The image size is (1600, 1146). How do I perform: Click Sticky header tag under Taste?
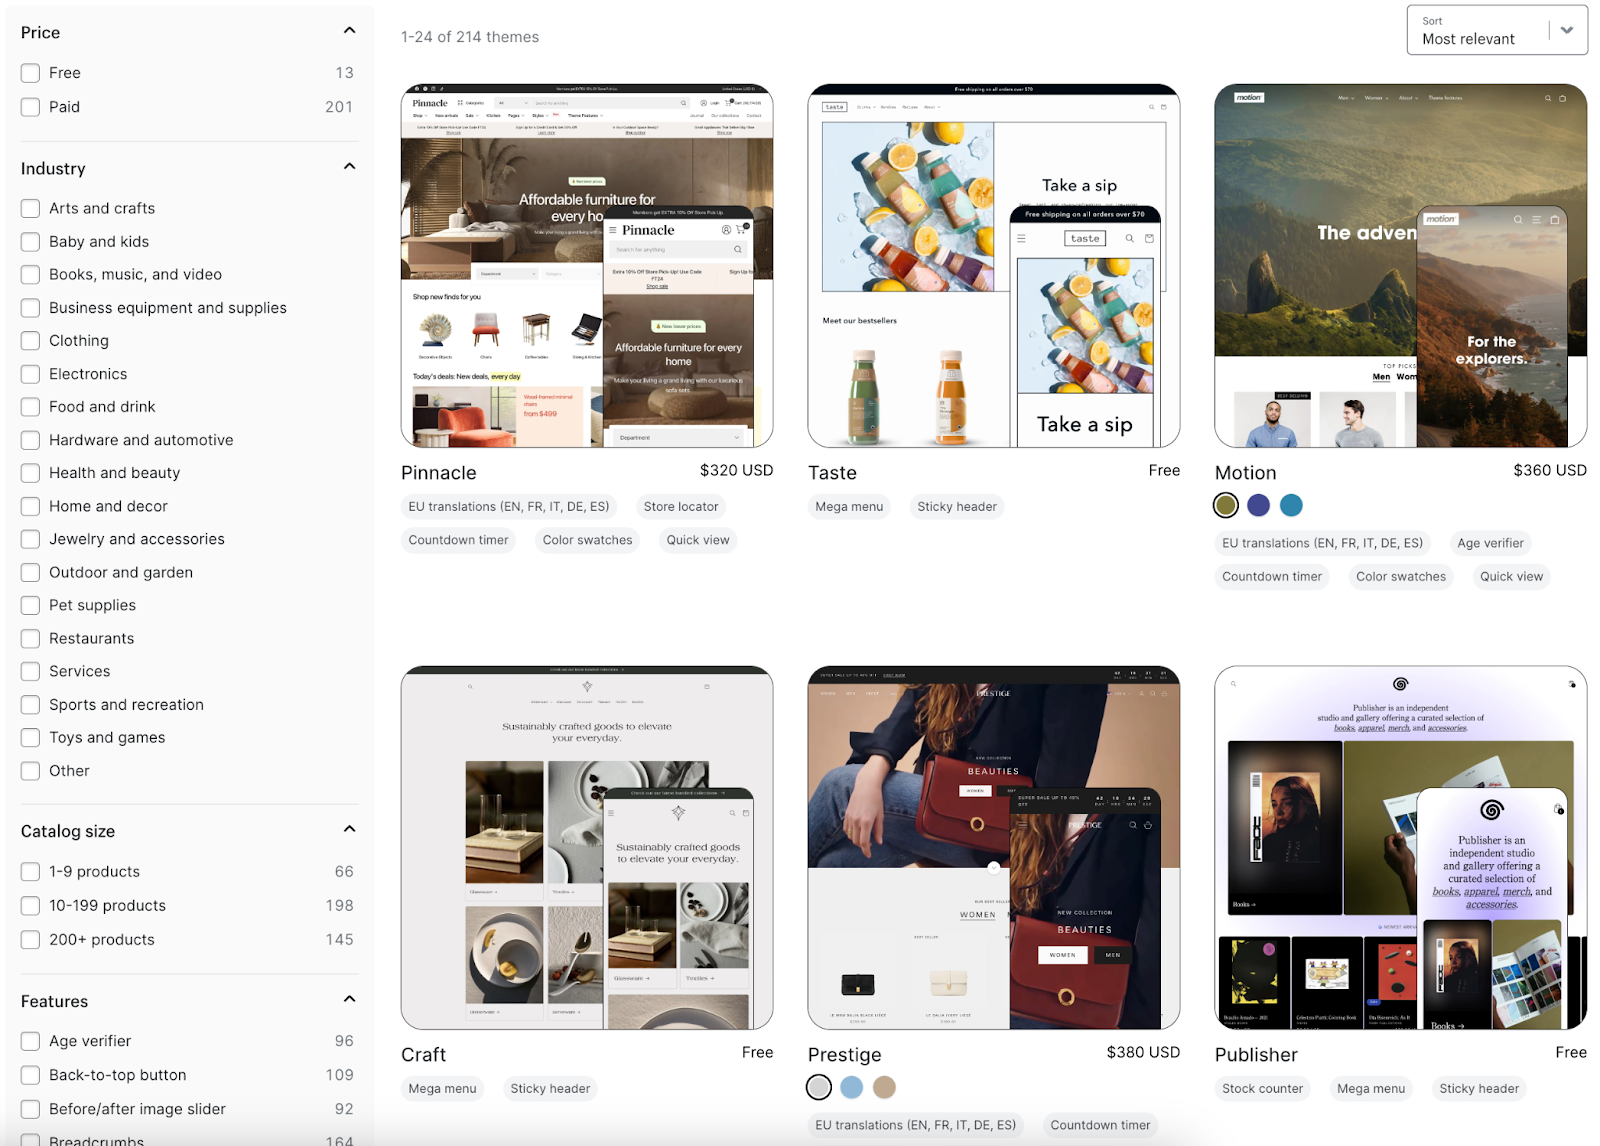(957, 507)
